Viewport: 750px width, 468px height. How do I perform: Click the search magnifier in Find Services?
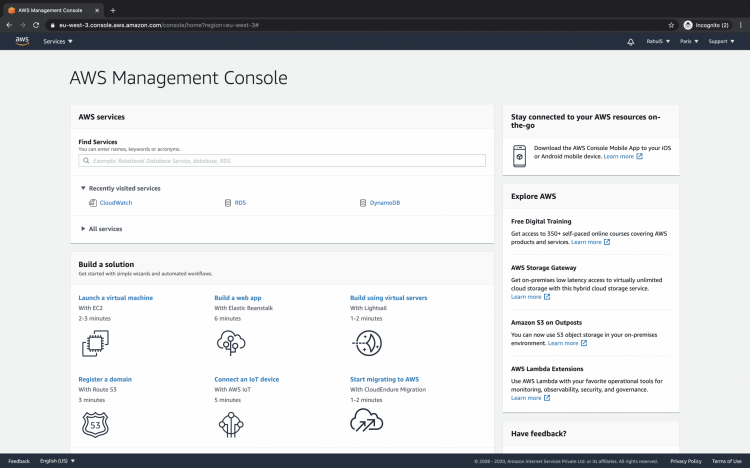pos(86,161)
